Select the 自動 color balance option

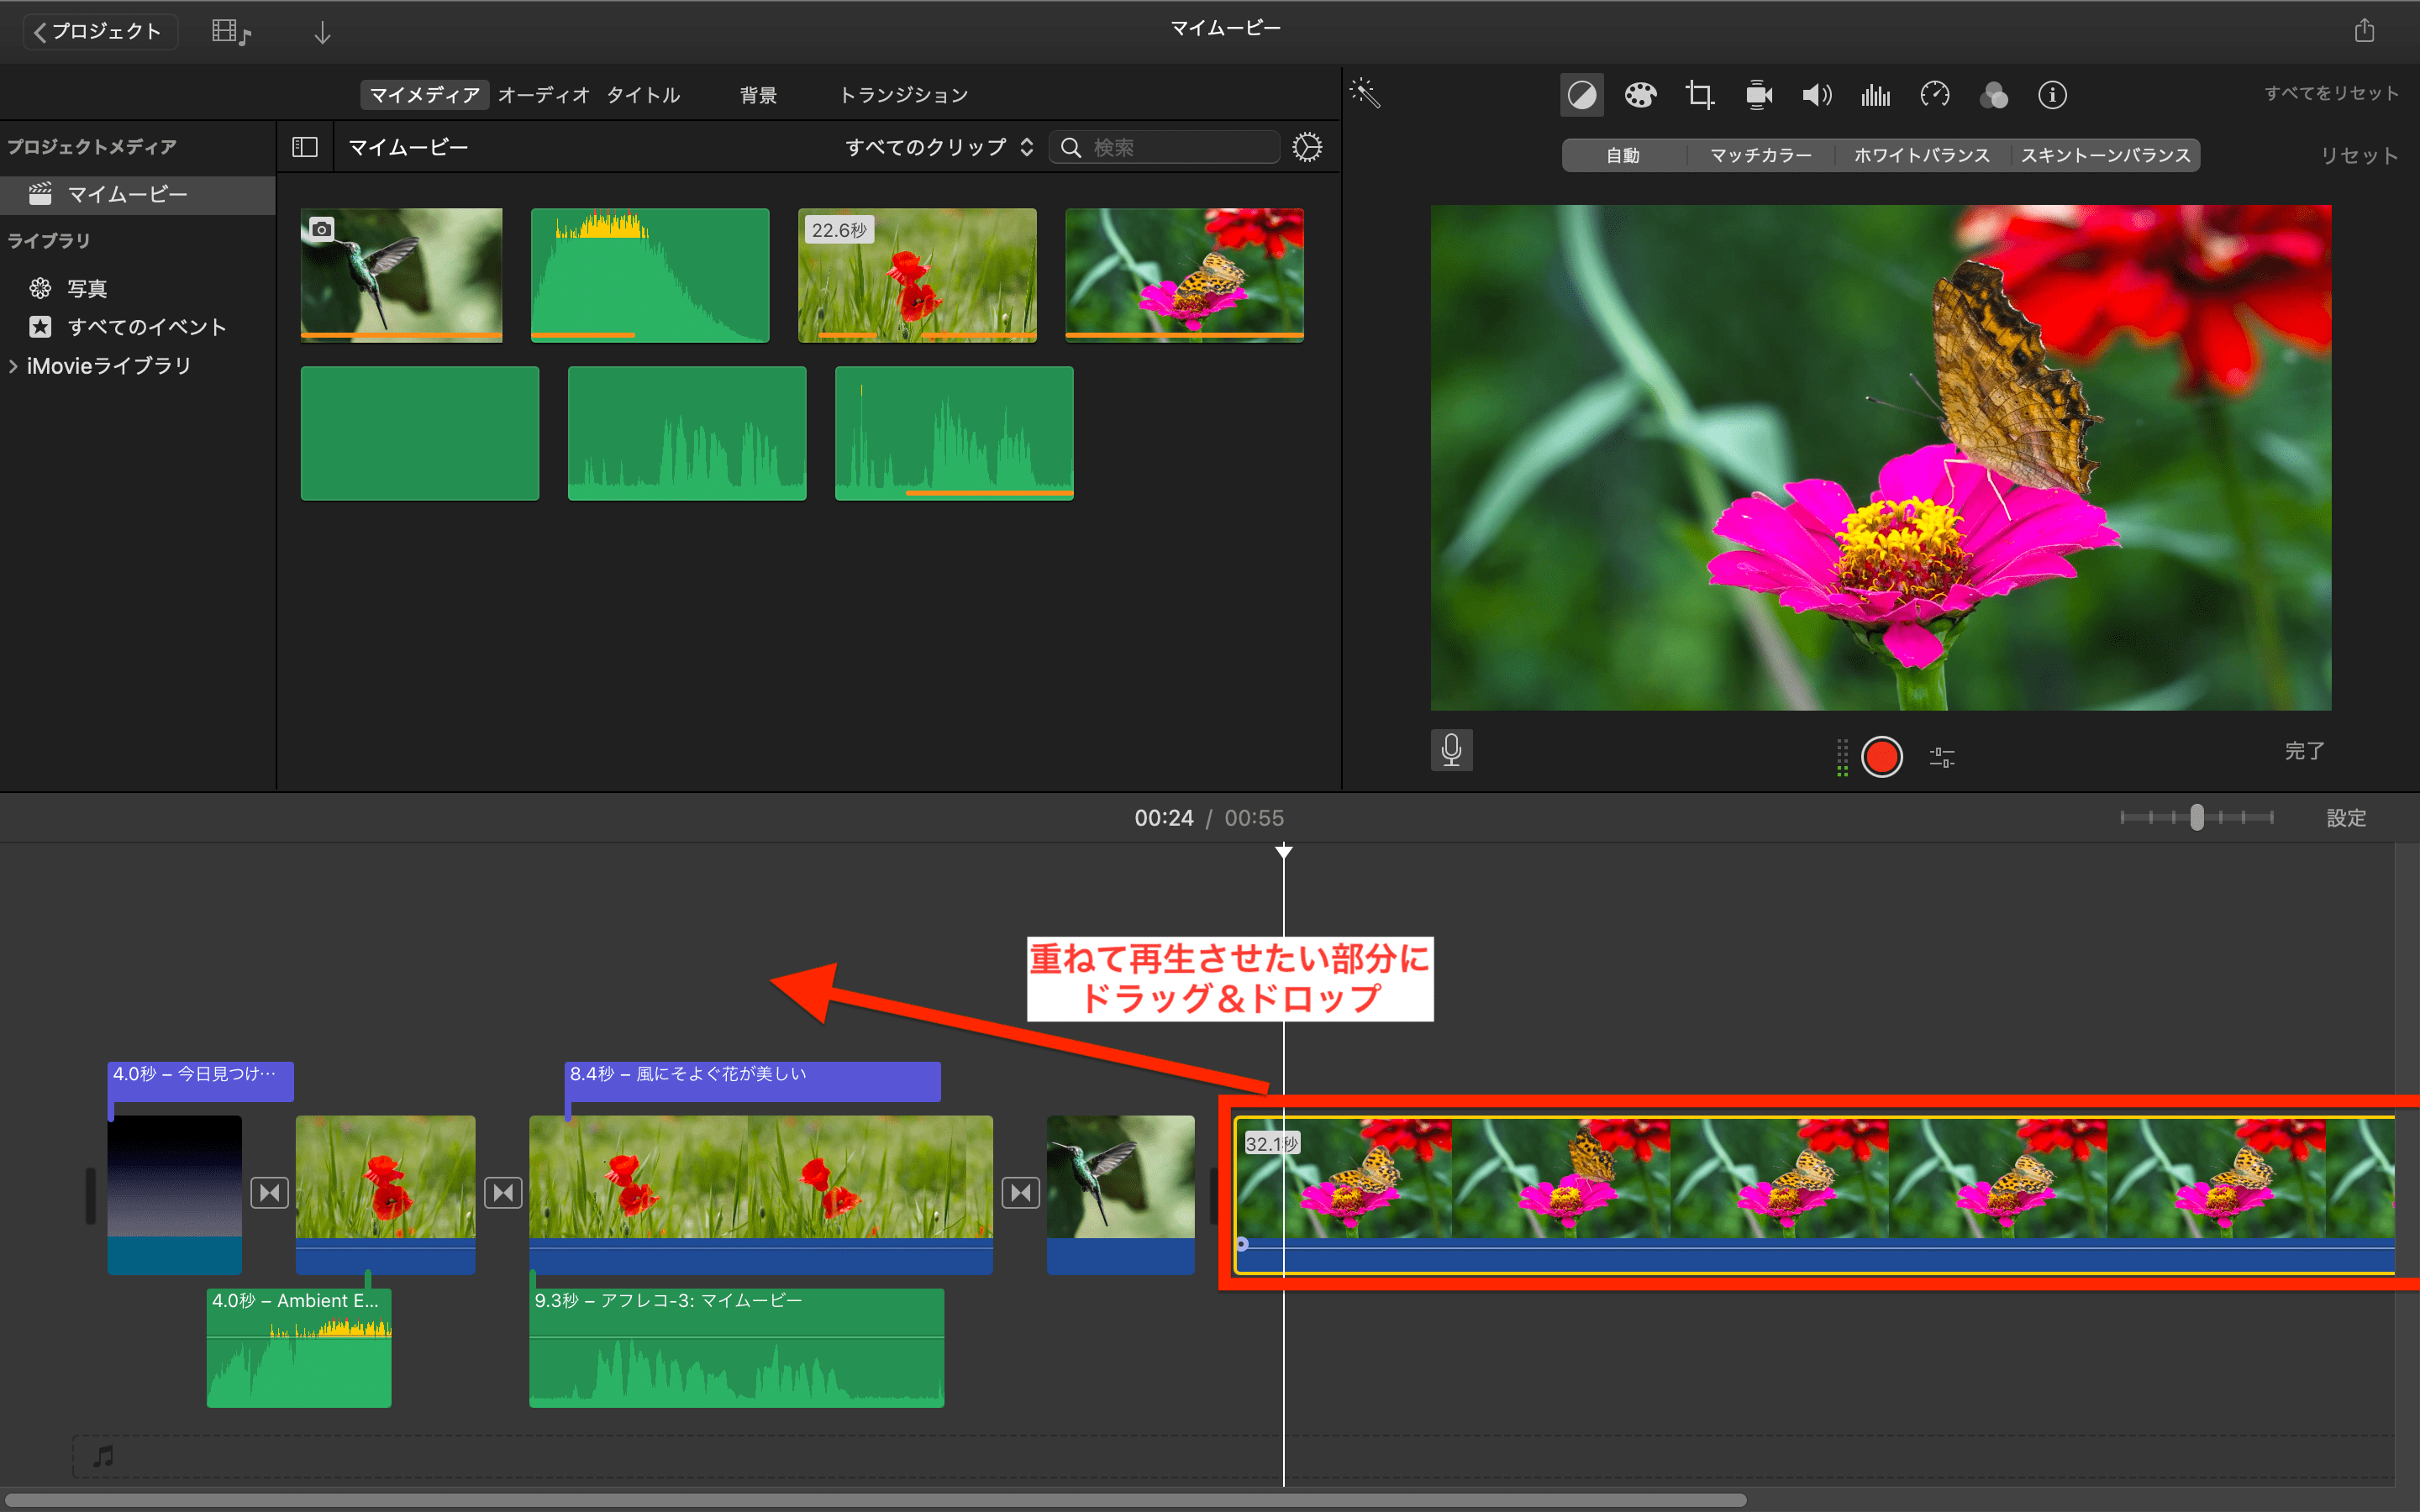[1622, 155]
